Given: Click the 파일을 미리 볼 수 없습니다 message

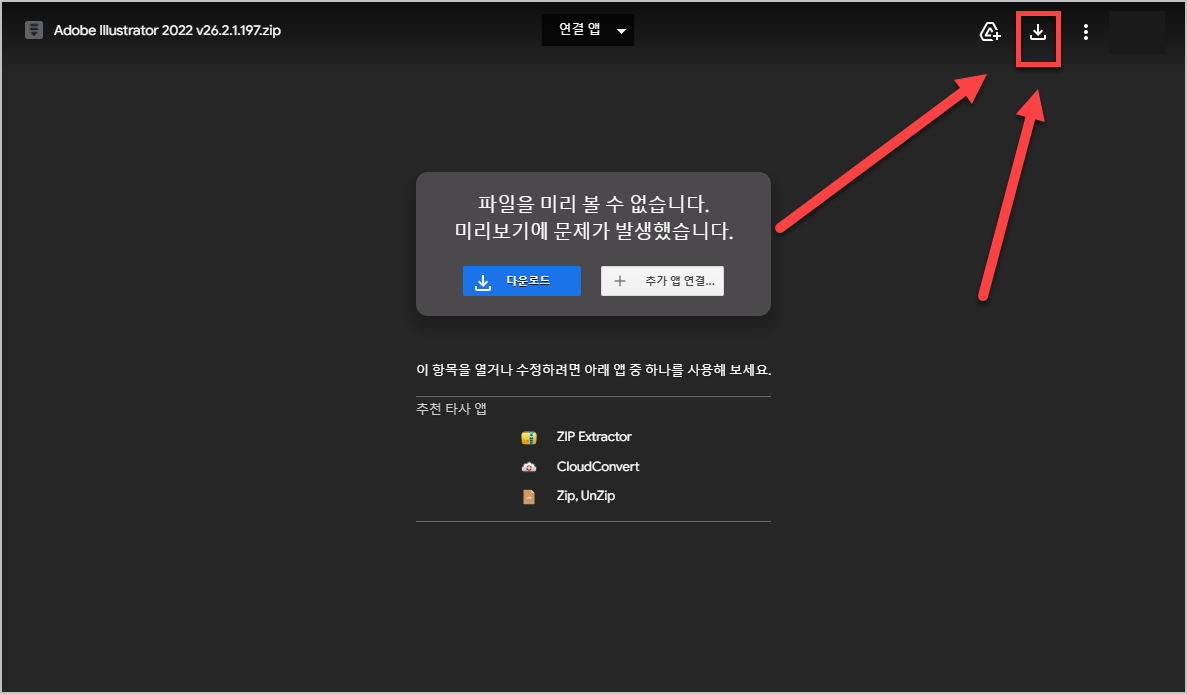Looking at the screenshot, I should coord(594,204).
